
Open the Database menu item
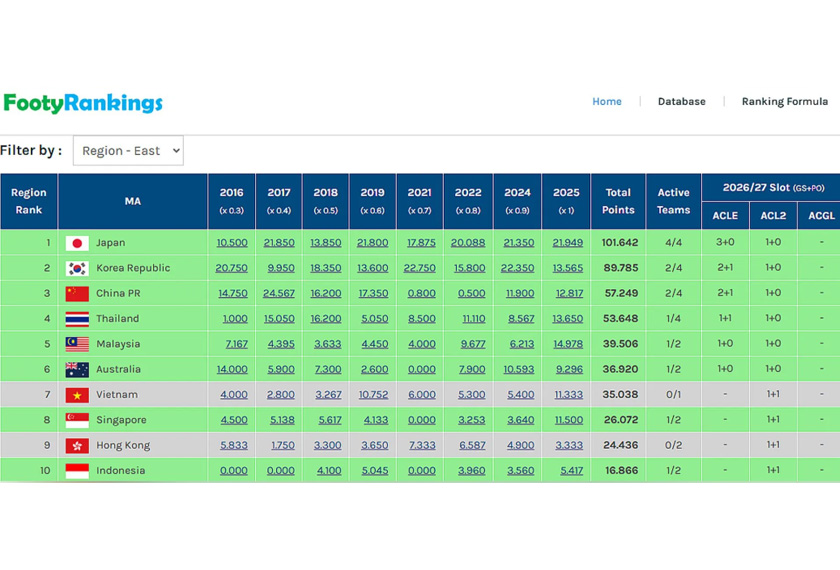pos(681,102)
